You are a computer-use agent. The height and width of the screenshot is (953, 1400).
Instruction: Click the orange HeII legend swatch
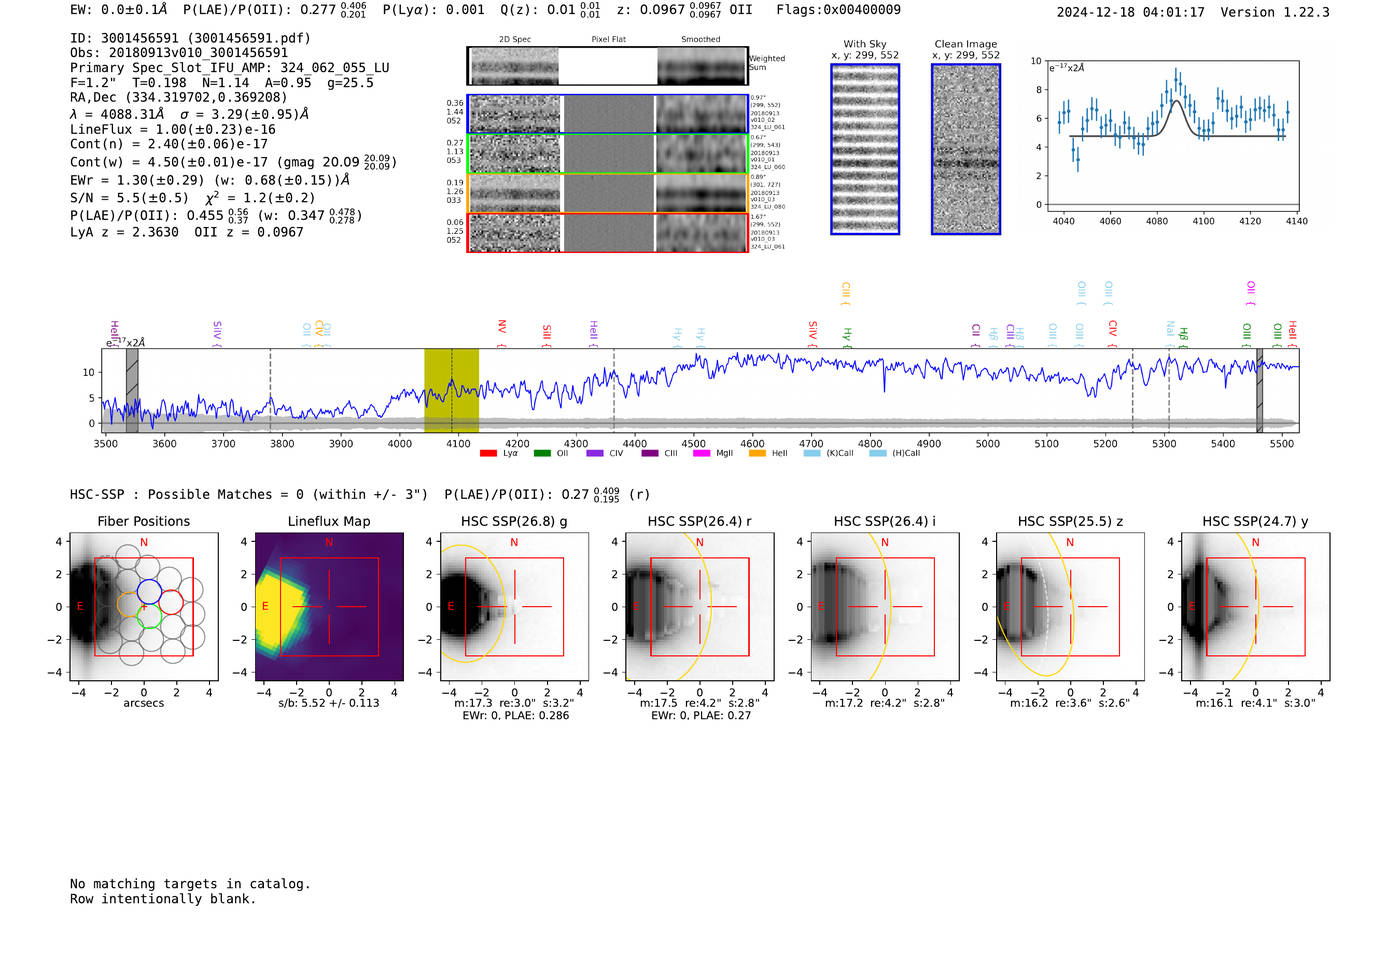(x=757, y=454)
